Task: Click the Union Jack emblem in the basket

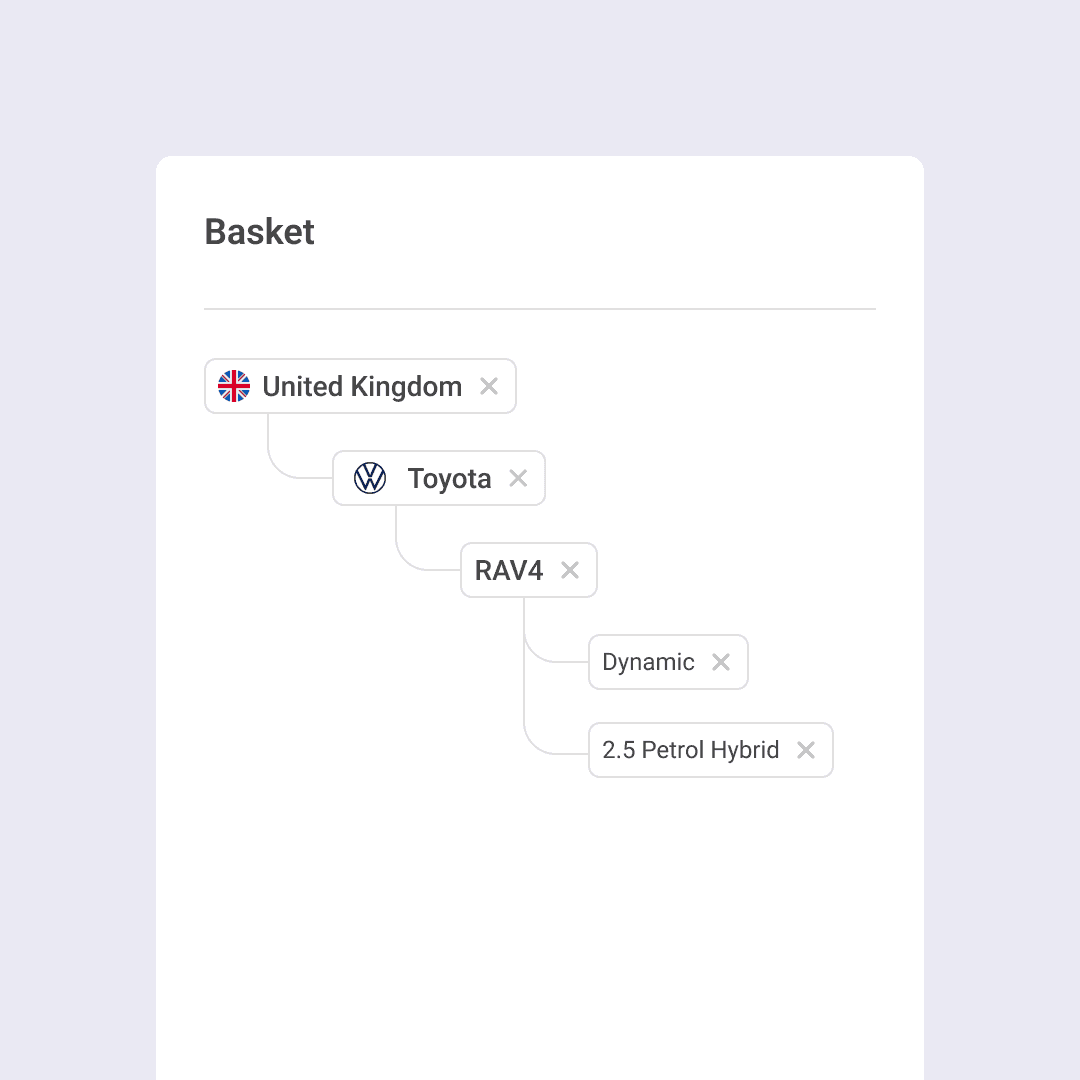Action: [233, 385]
